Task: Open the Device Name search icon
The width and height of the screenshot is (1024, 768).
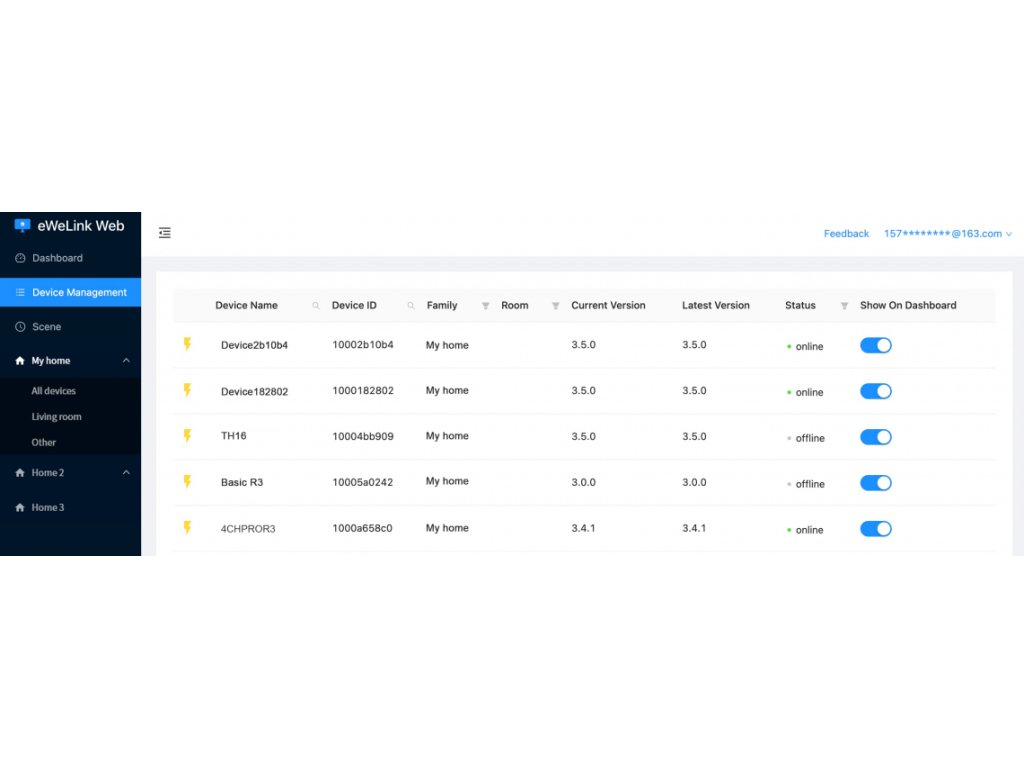Action: [316, 306]
